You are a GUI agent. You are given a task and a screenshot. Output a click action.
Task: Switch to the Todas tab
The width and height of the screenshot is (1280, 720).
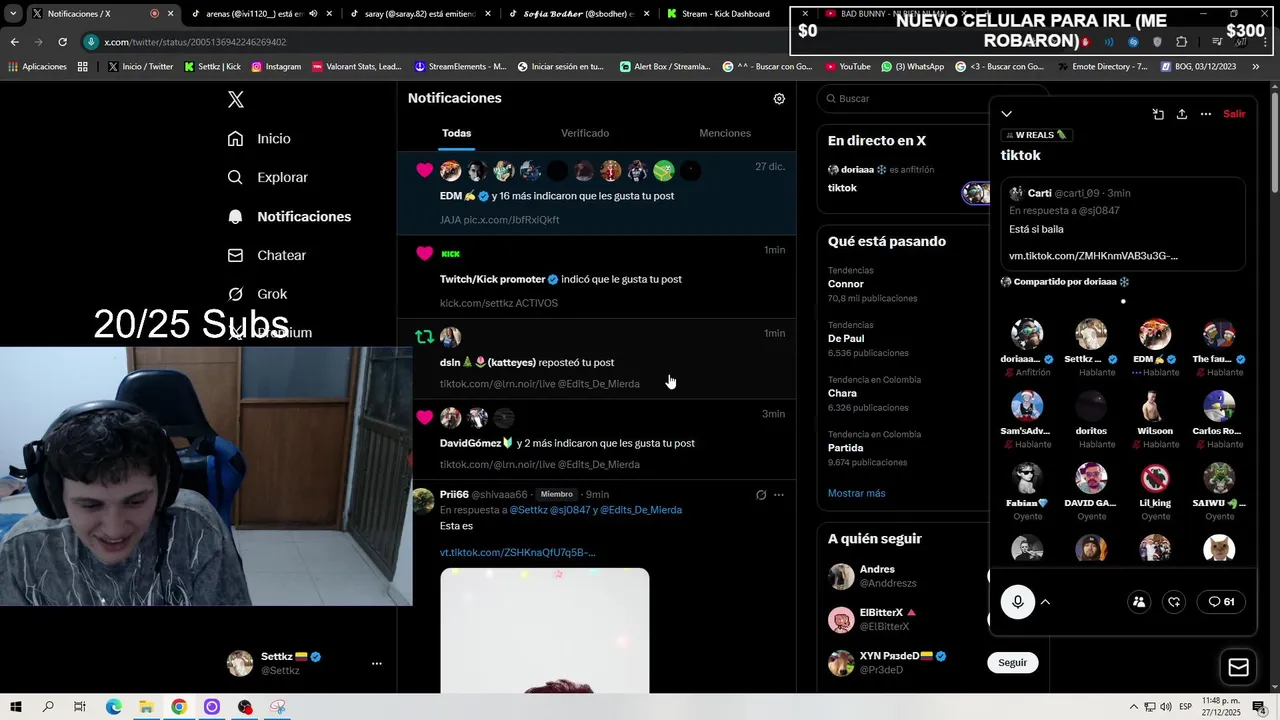point(456,133)
